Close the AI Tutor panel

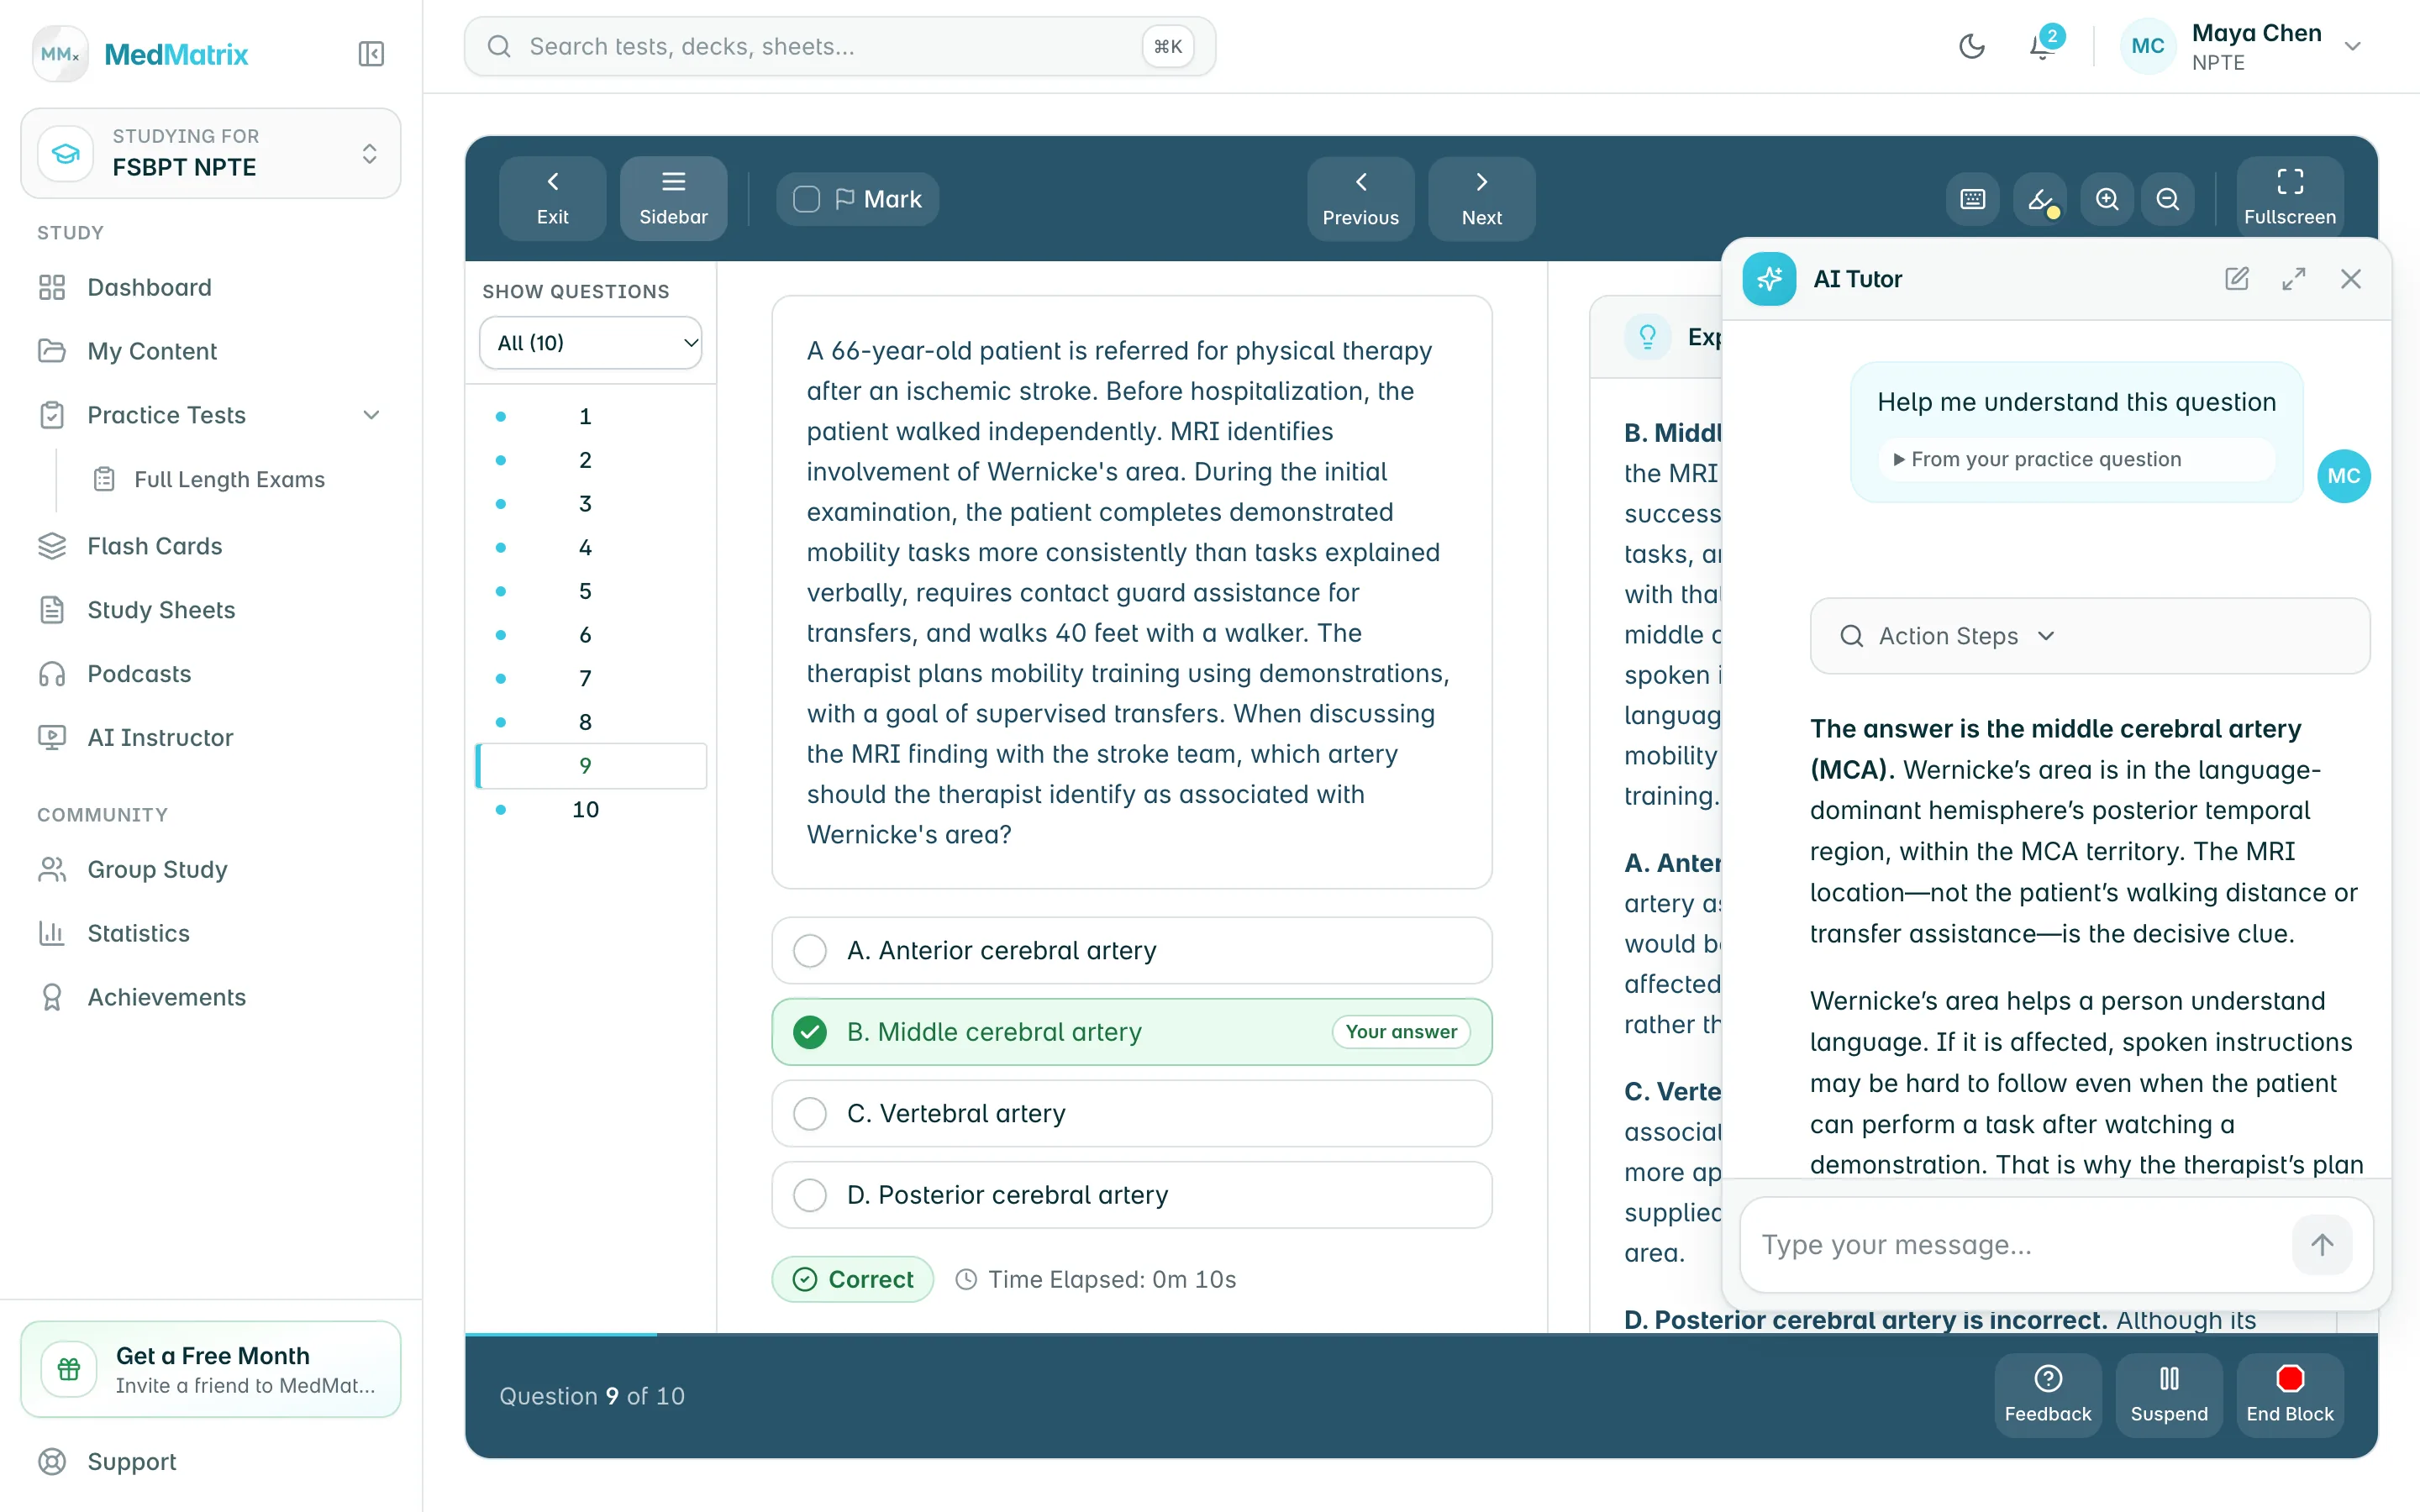coord(2351,279)
